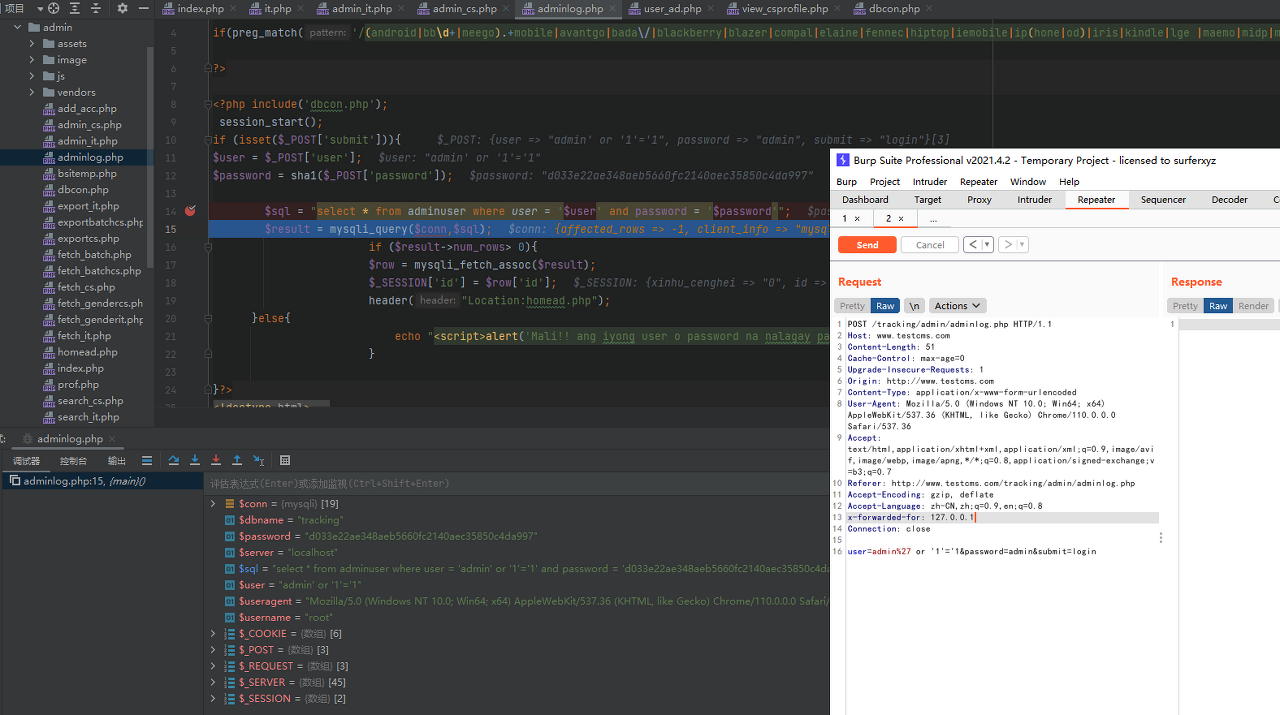
Task: Click the Step Over debugger icon
Action: pos(174,460)
